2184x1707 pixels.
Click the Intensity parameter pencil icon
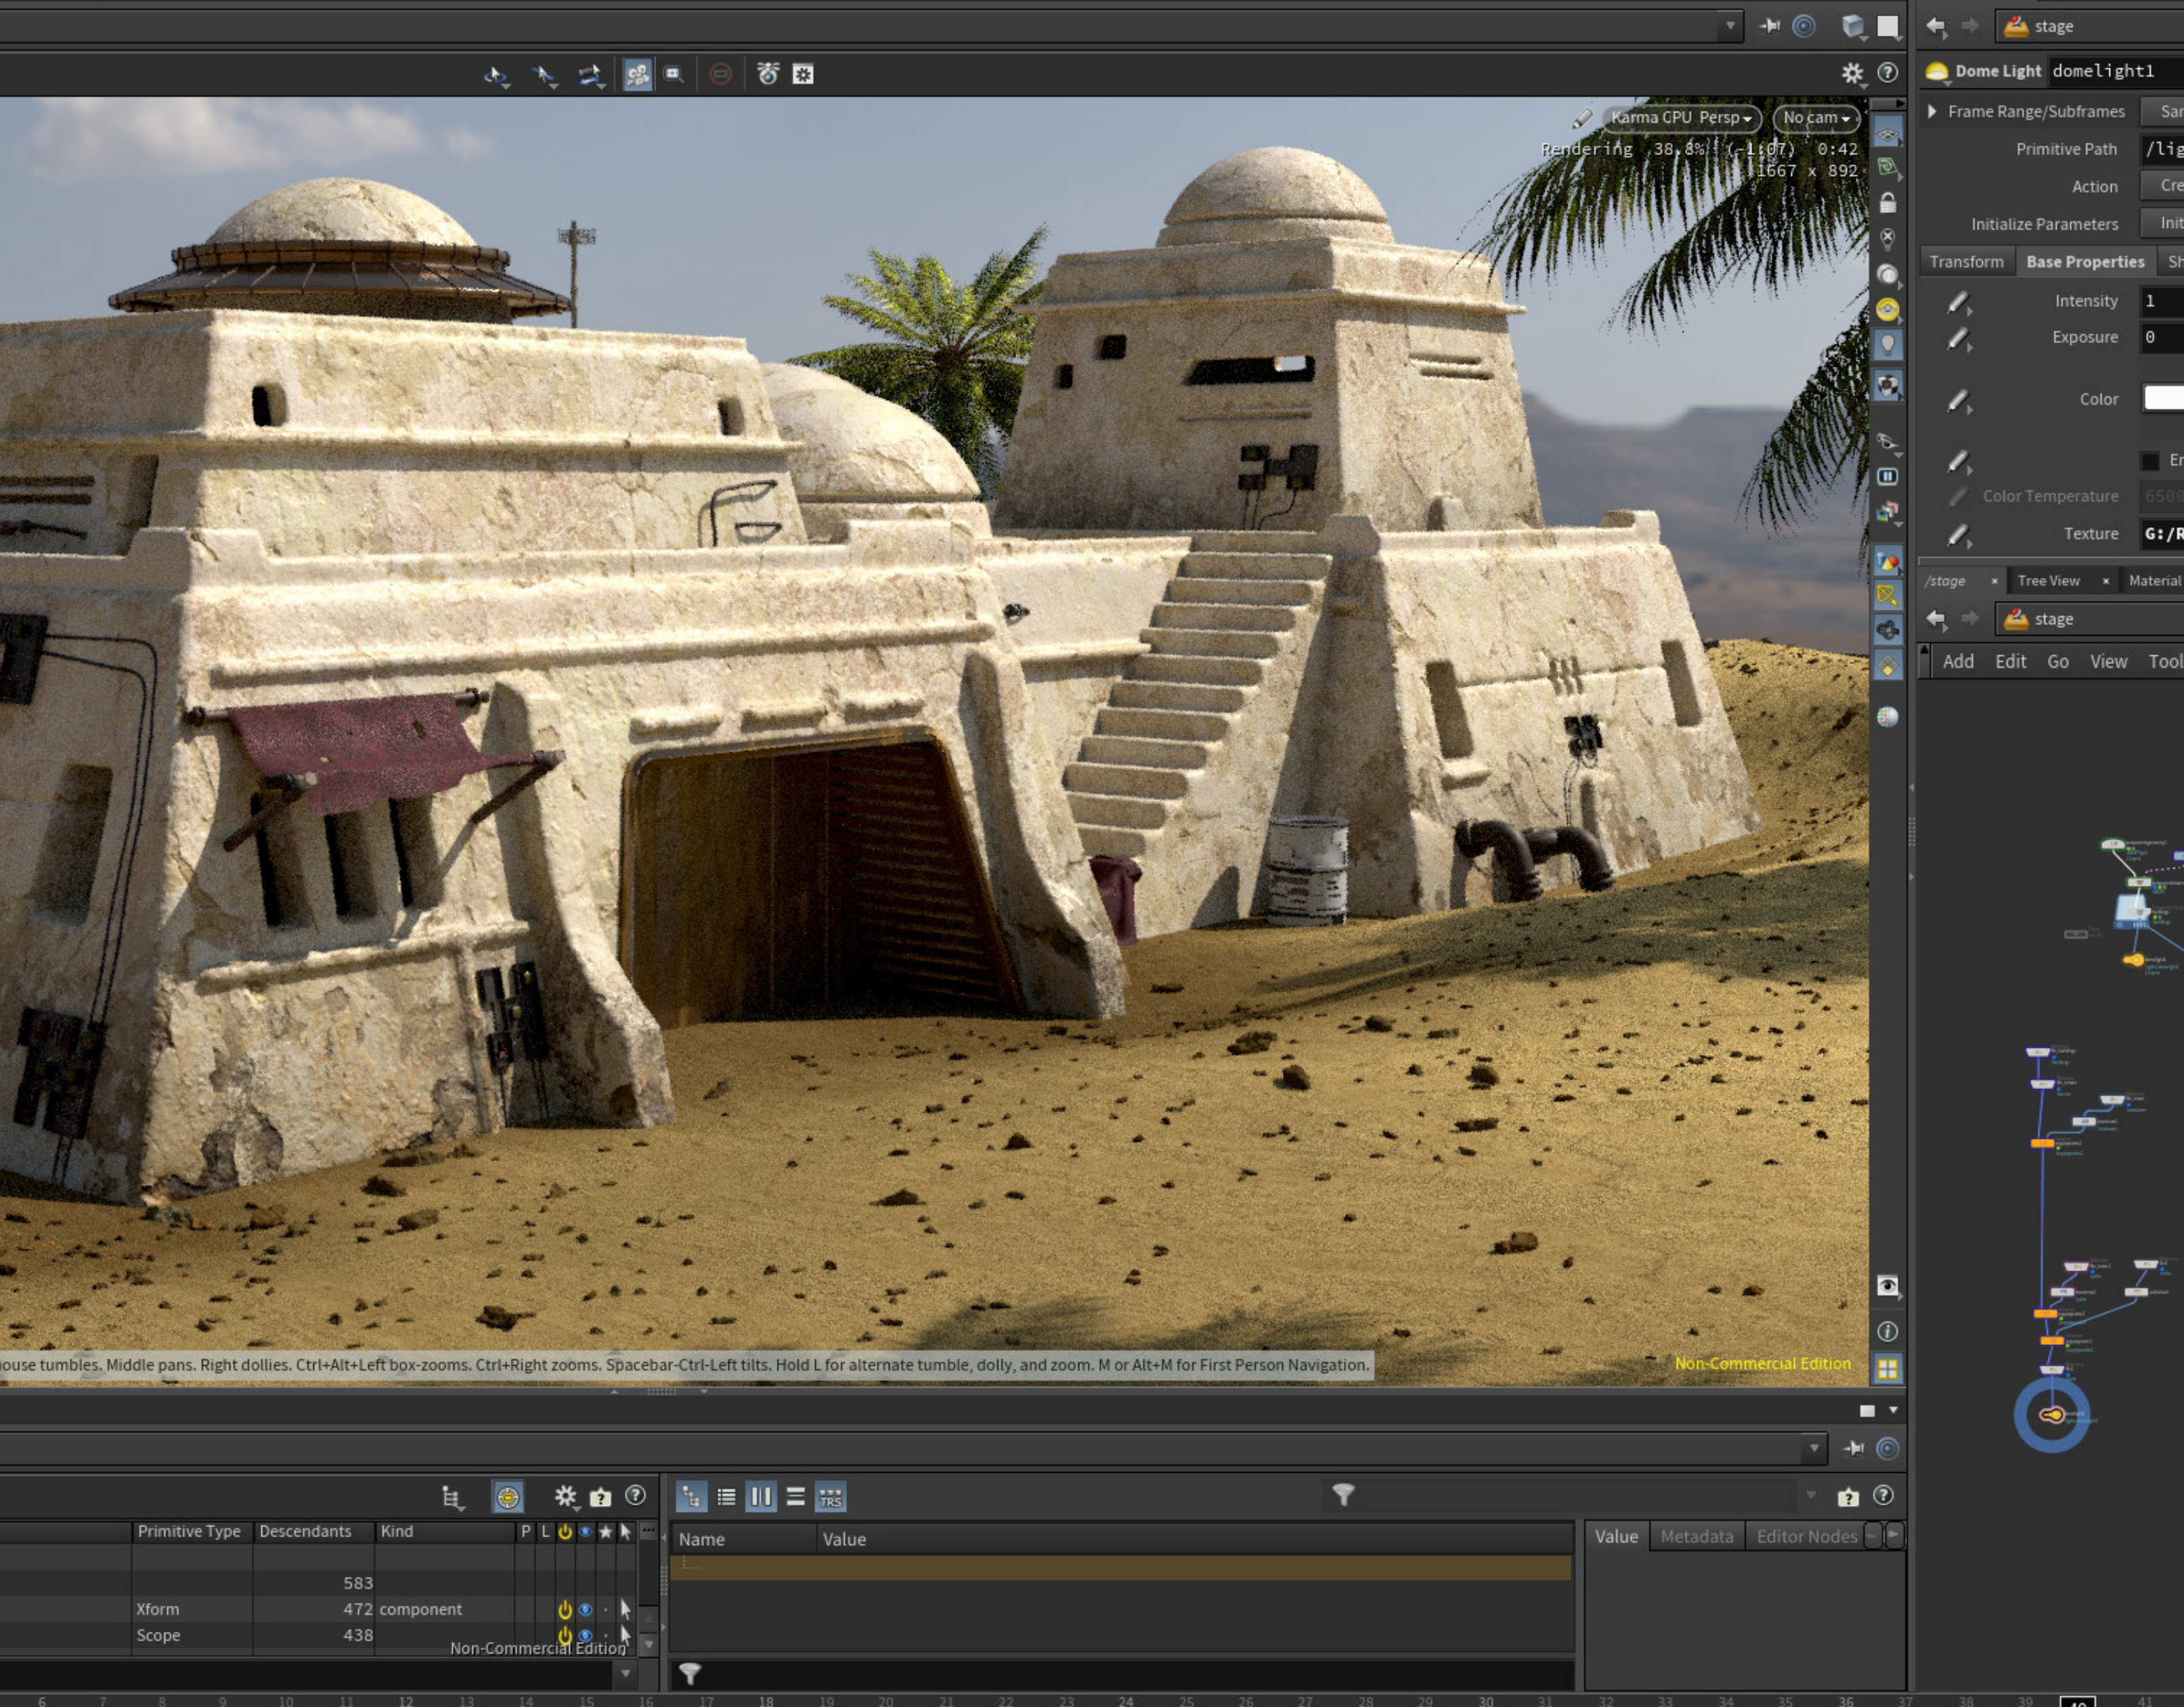(x=1958, y=301)
